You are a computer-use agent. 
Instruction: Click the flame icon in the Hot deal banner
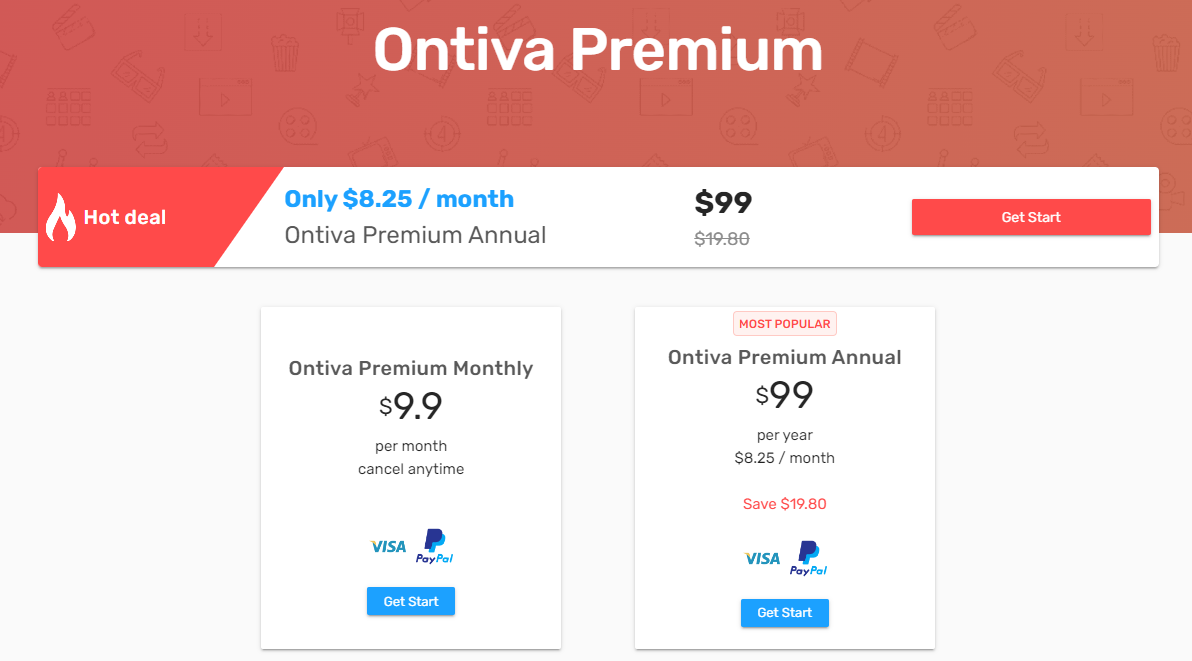(x=62, y=215)
